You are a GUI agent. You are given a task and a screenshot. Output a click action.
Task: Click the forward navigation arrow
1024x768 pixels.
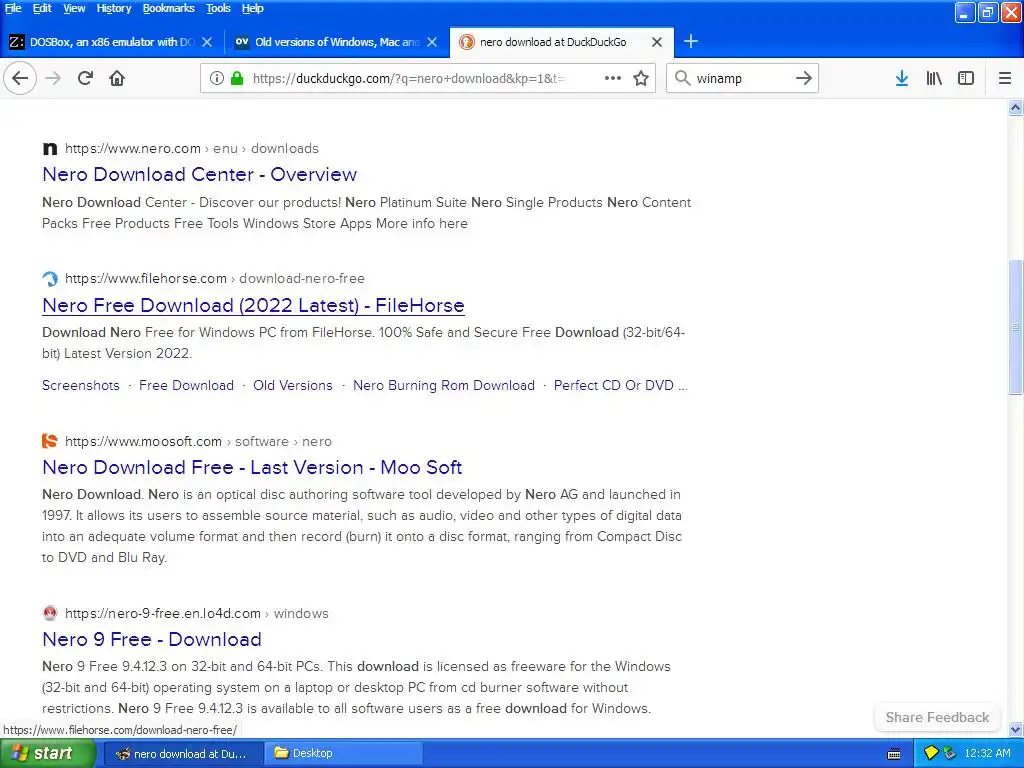53,78
